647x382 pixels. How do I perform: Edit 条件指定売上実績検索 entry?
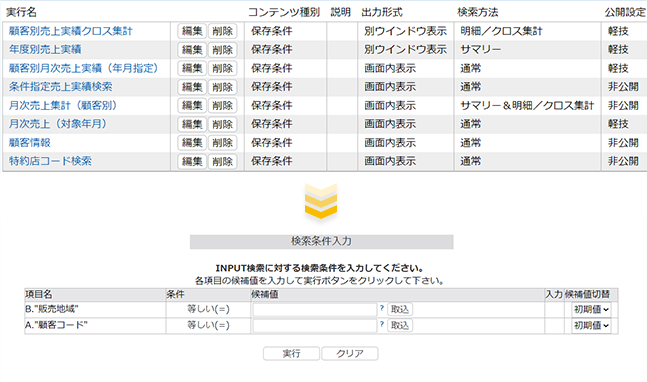[192, 87]
